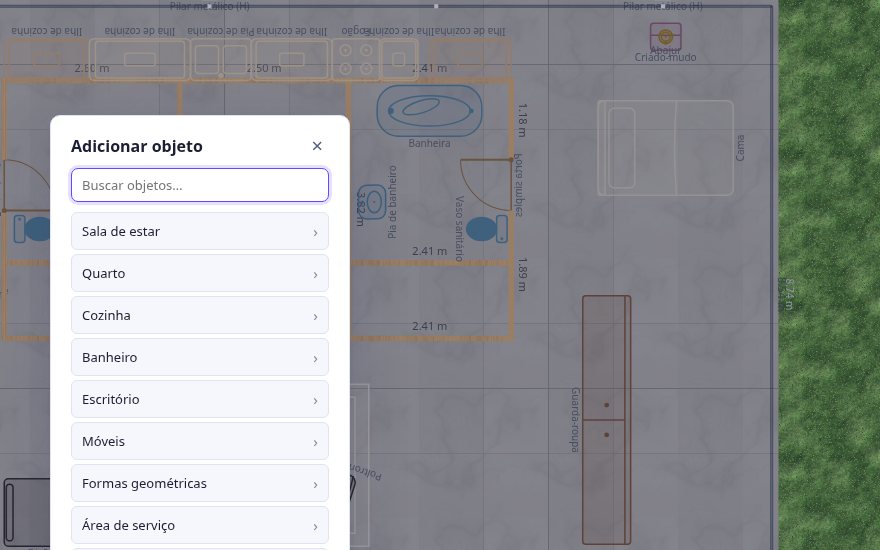Open the Banheiro category
880x550 pixels.
[x=200, y=358]
